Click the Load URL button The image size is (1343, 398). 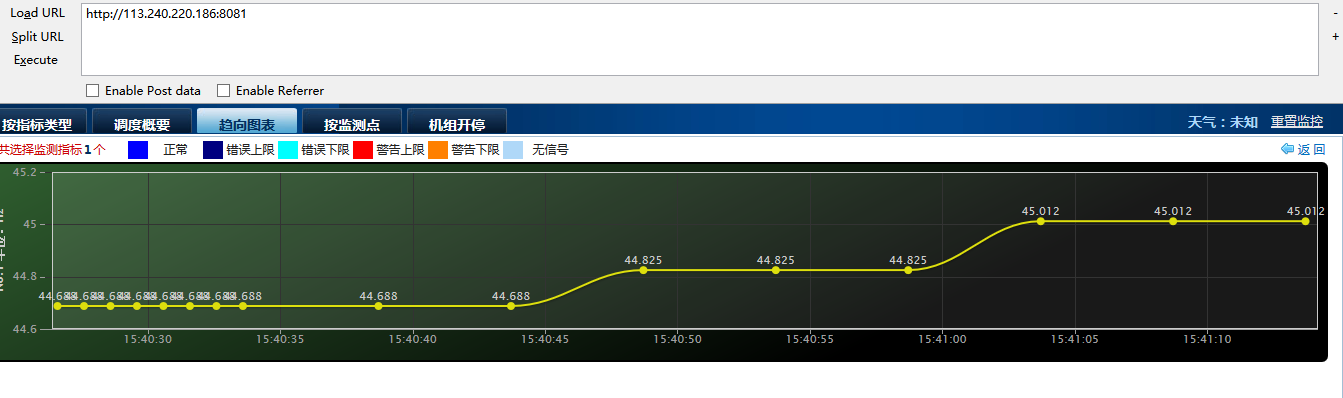(37, 13)
